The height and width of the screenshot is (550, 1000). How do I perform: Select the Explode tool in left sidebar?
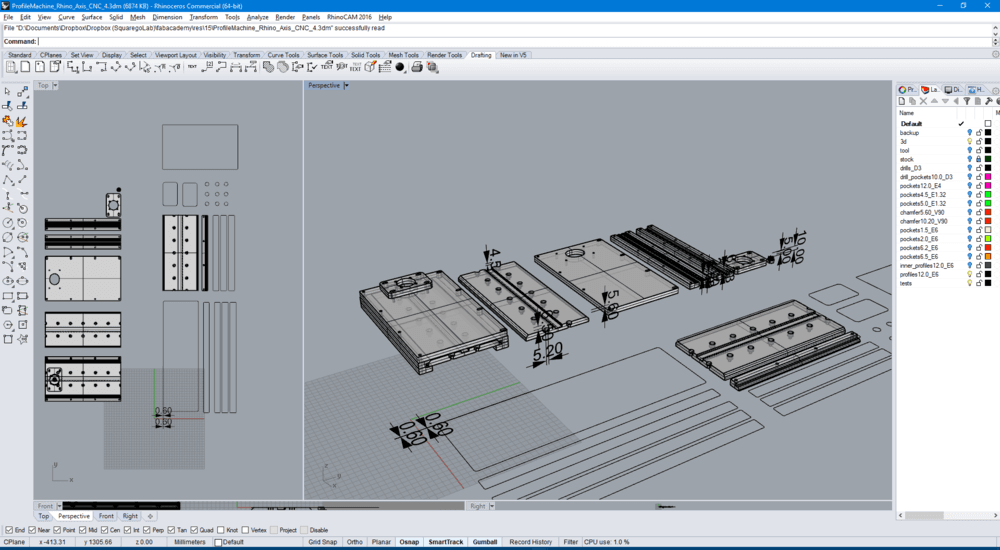pos(21,121)
